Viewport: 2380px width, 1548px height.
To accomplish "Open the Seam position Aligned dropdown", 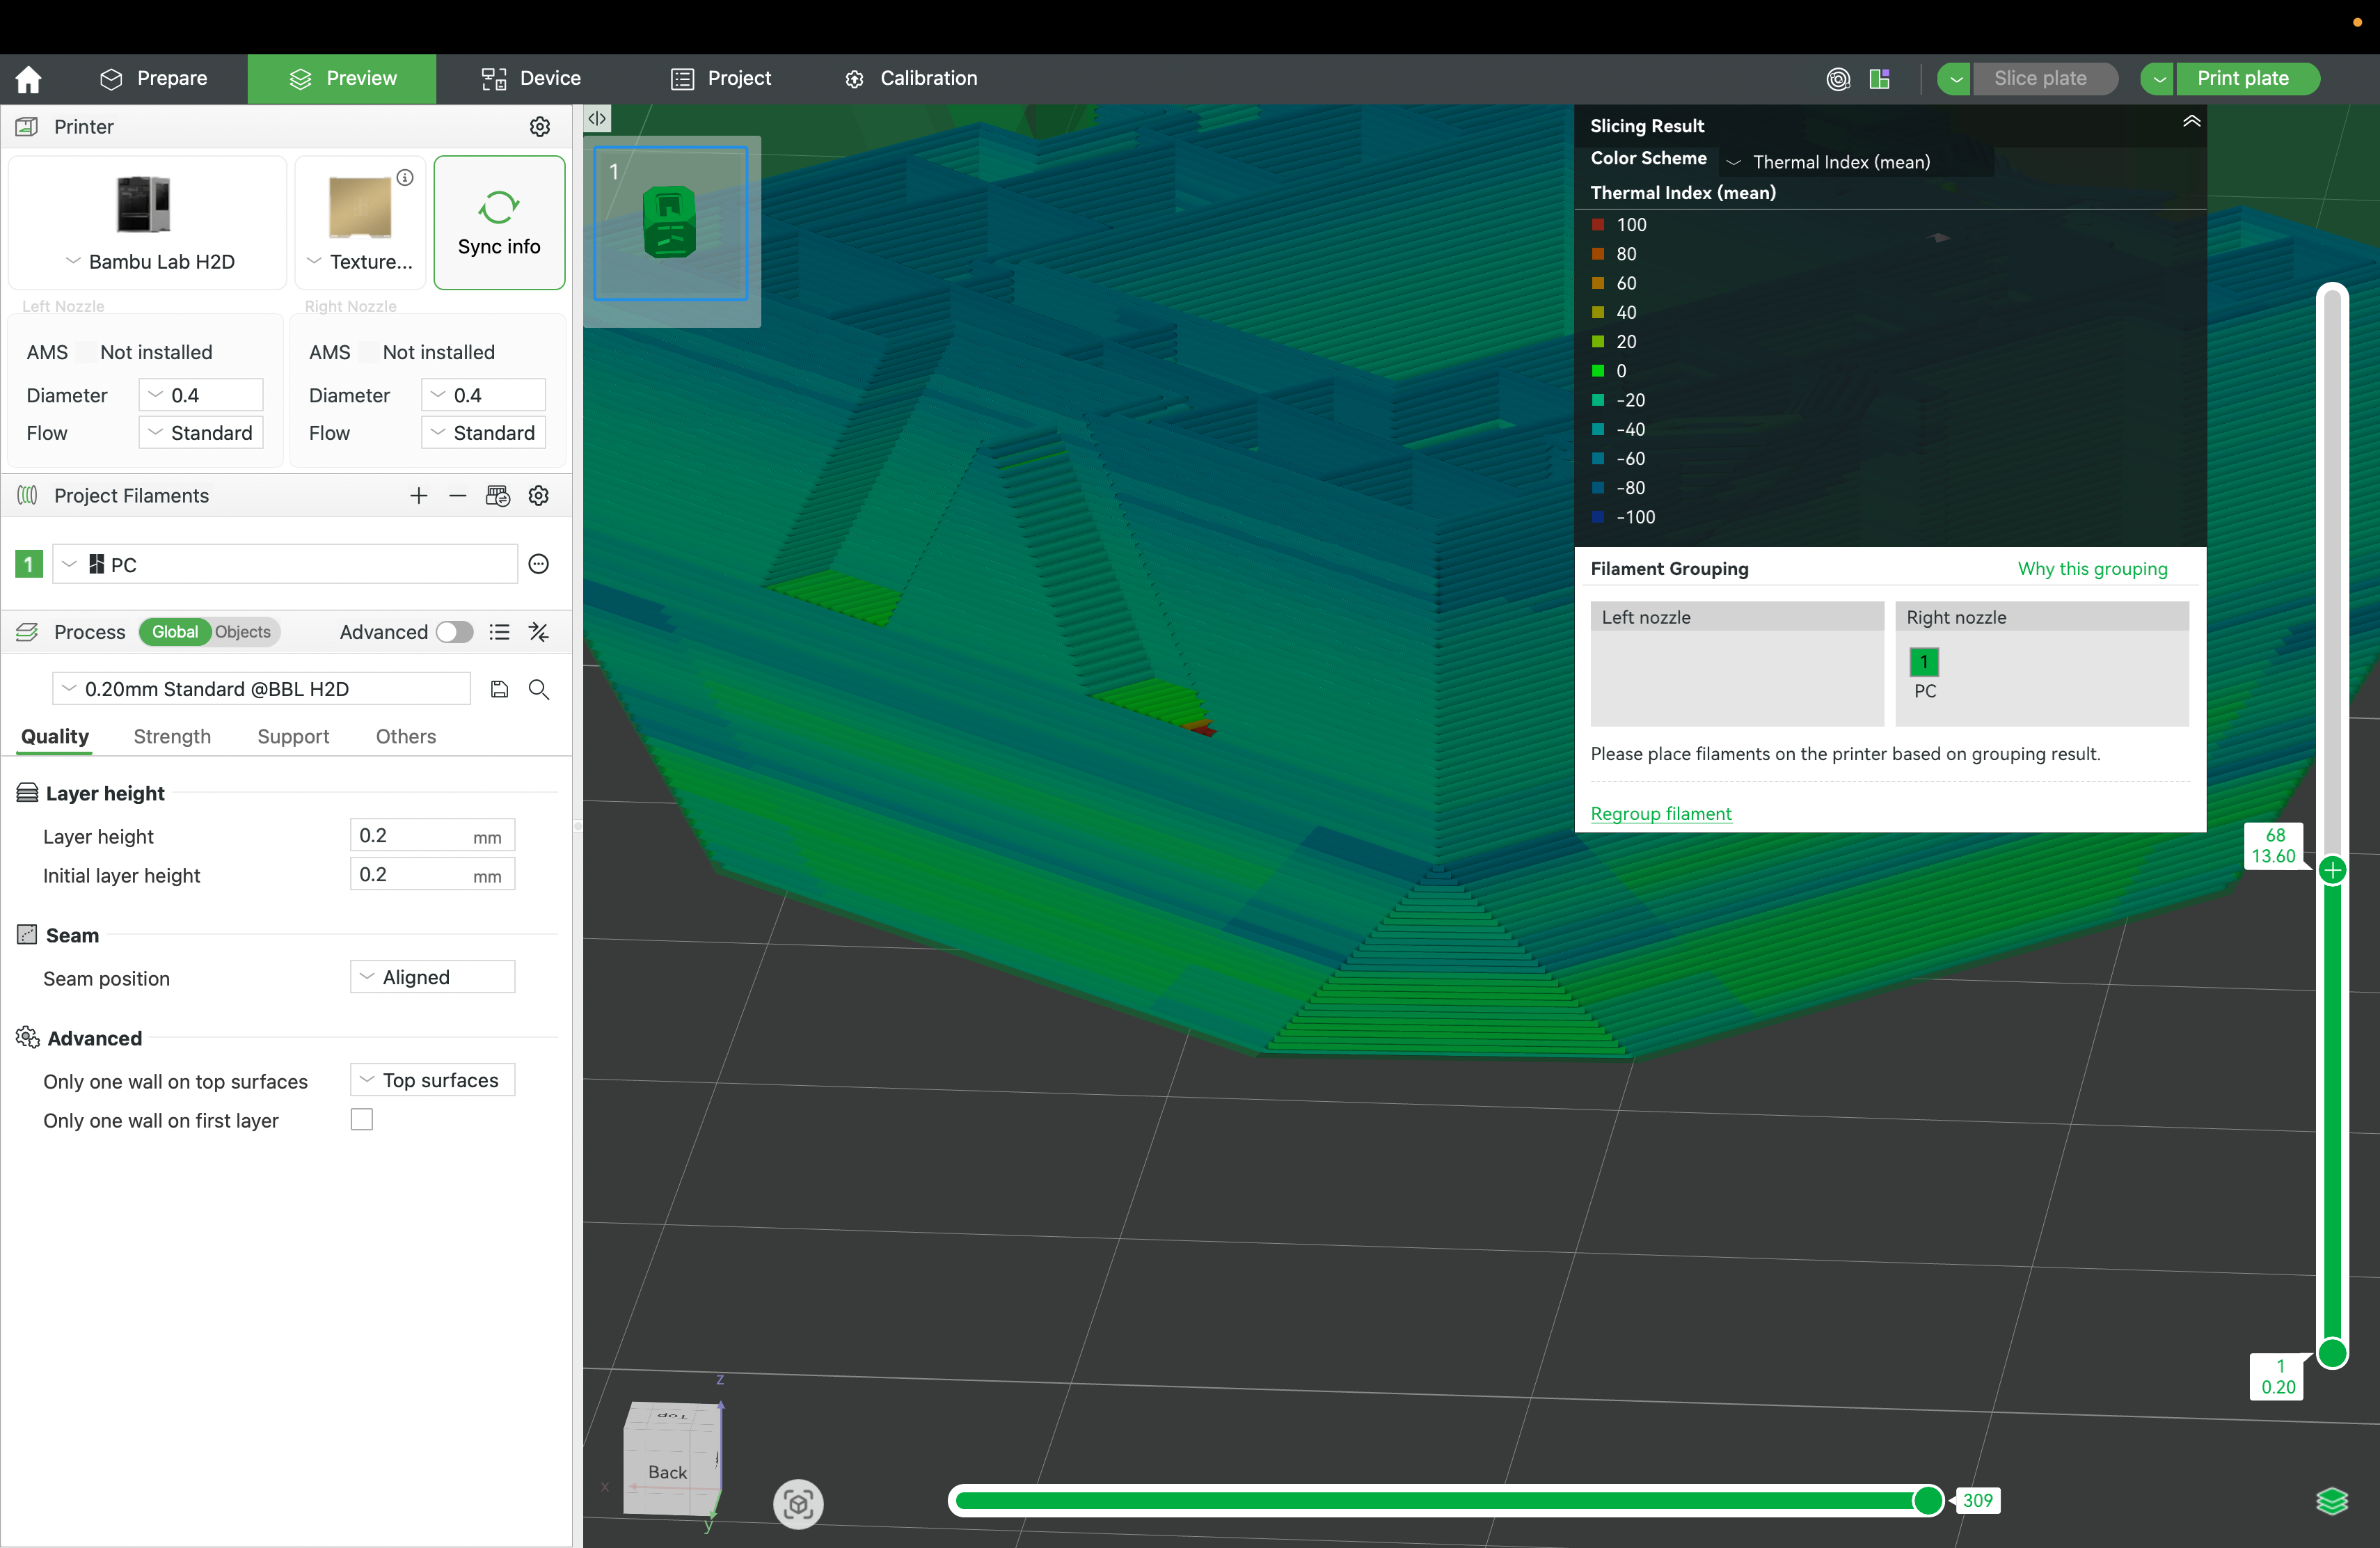I will pyautogui.click(x=431, y=977).
